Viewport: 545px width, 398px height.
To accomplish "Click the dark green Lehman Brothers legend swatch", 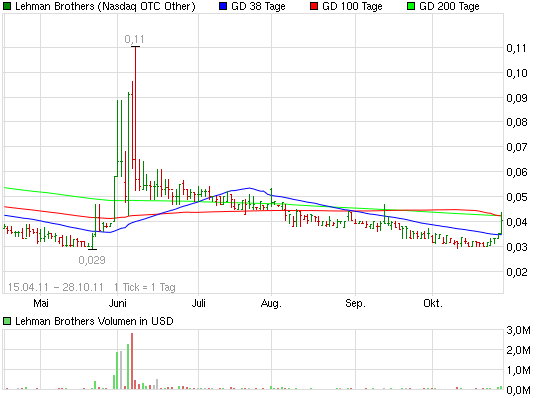I will (x=7, y=6).
